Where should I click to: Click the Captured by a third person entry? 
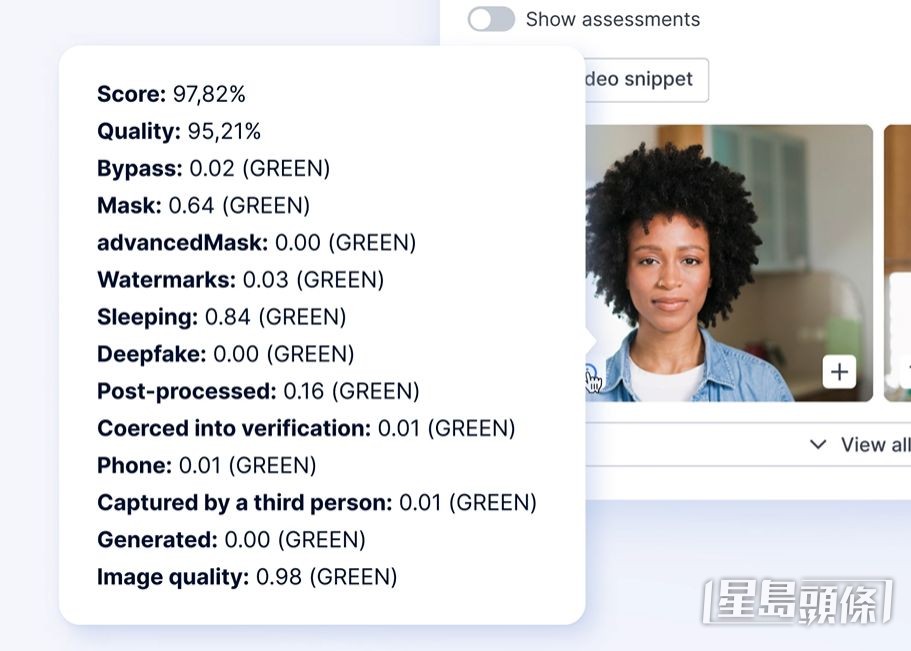tap(316, 502)
